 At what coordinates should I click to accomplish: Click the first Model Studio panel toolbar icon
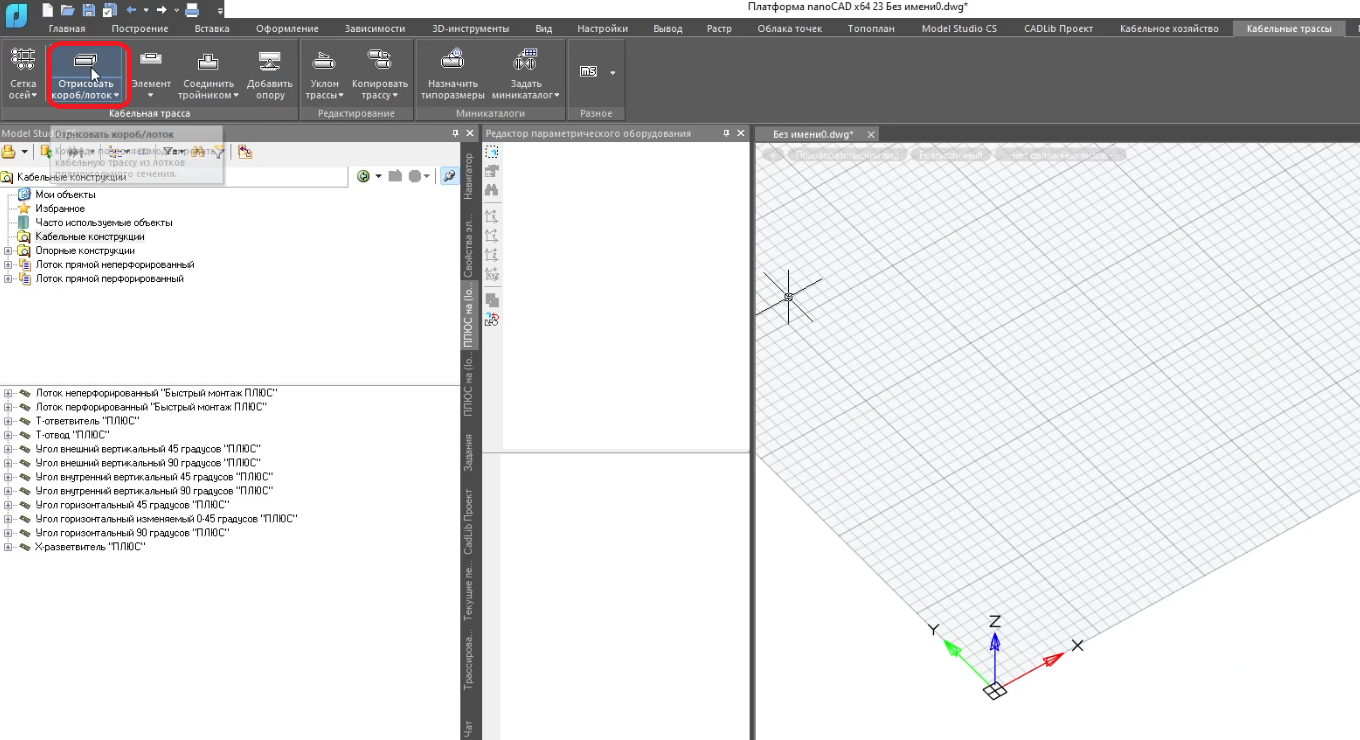pyautogui.click(x=8, y=152)
